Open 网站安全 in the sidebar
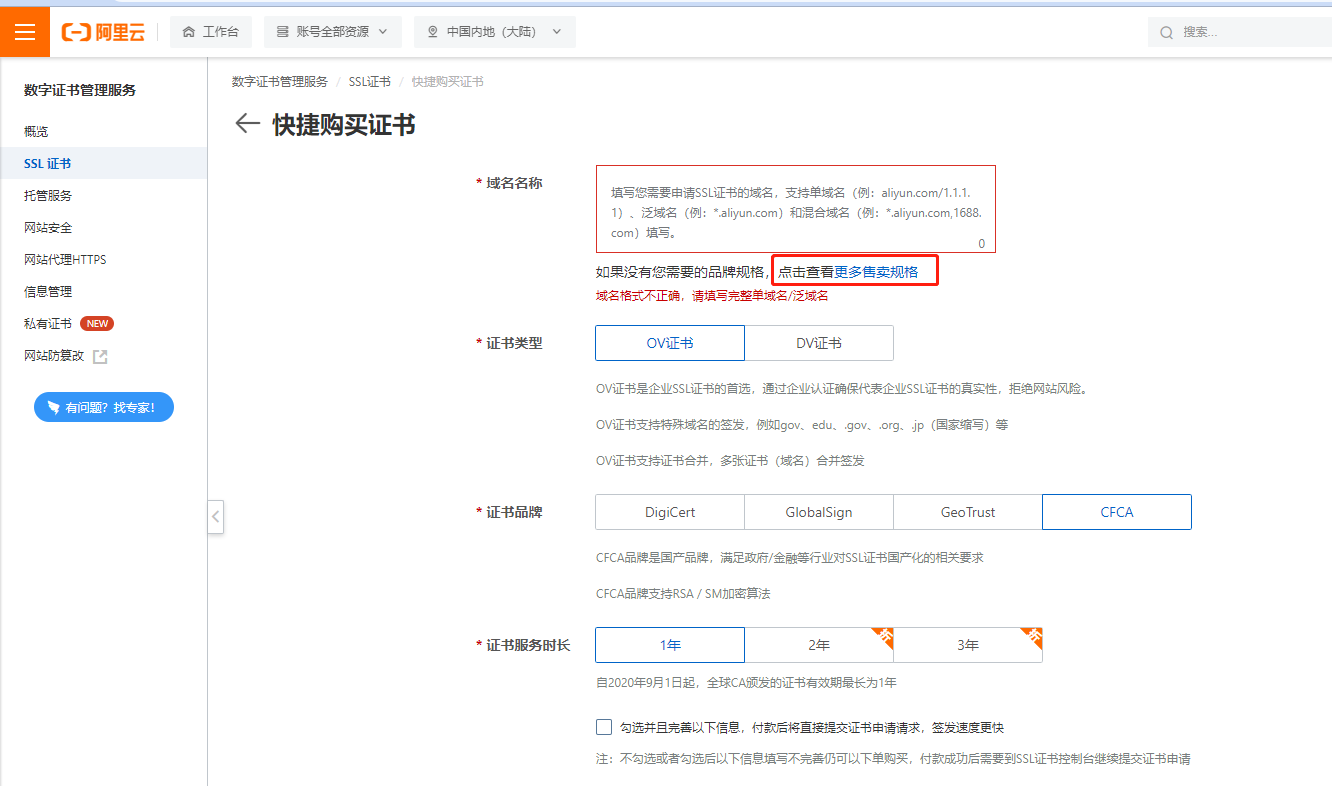 coord(48,227)
